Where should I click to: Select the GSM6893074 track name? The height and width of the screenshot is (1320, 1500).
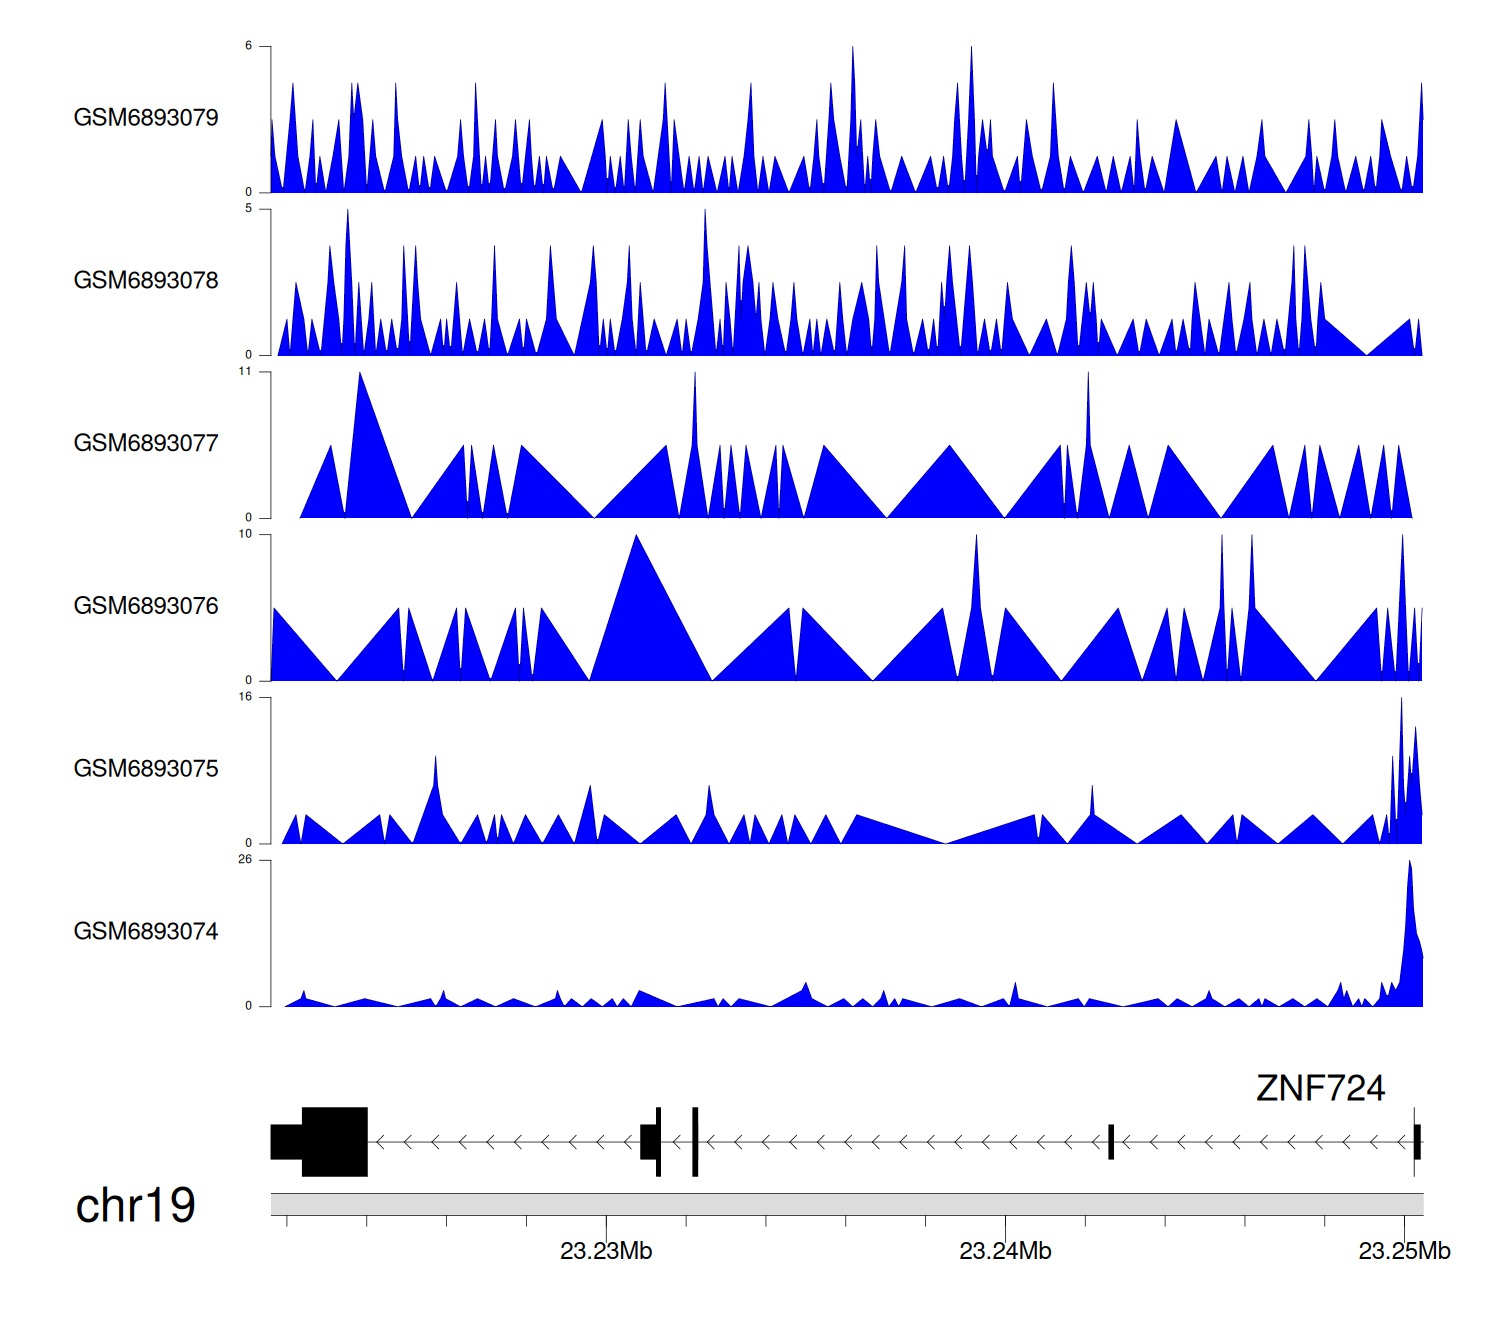click(146, 932)
